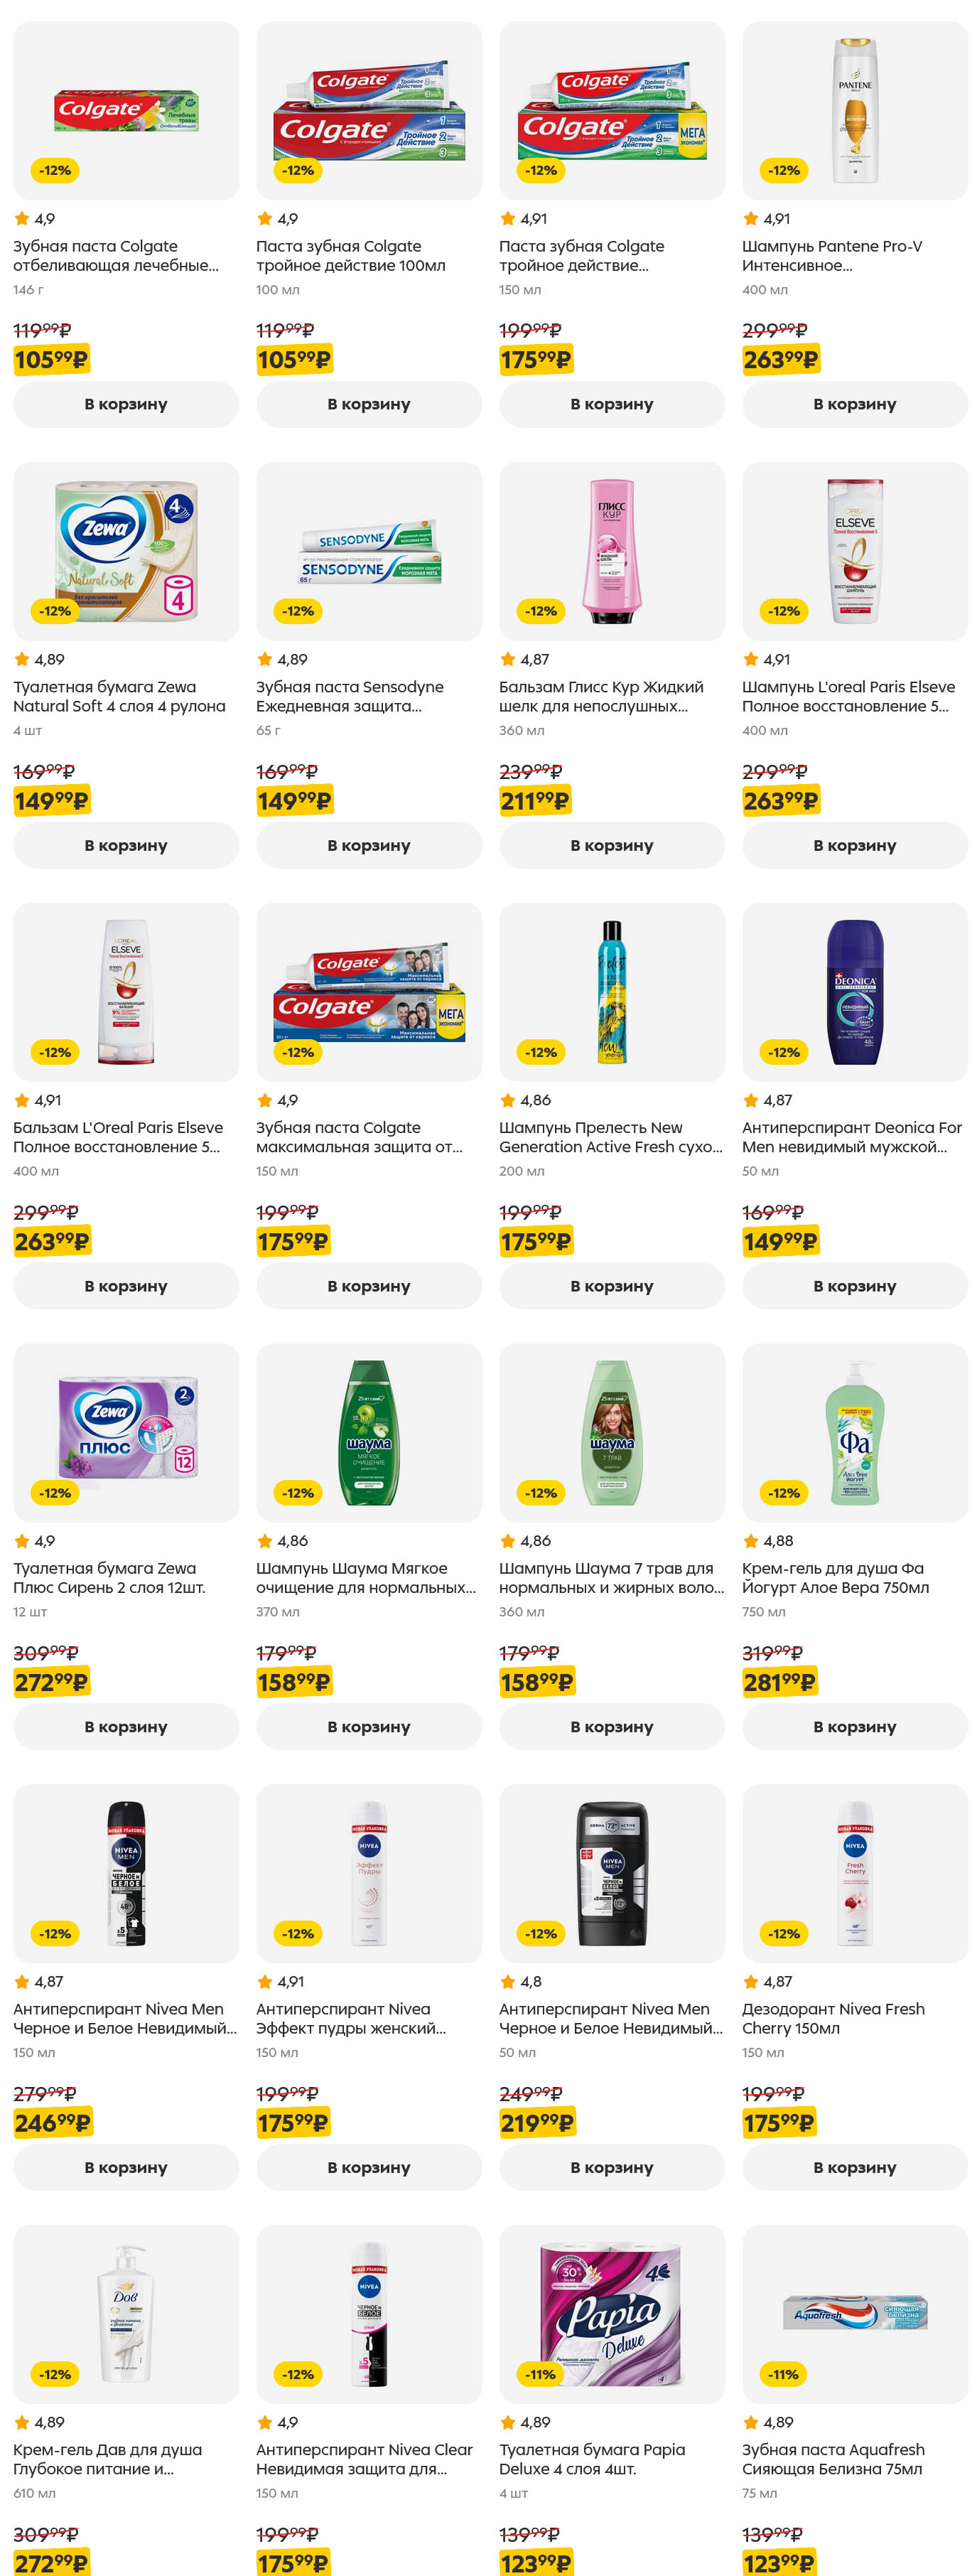Click the star icon beside Фа shower gel rating
The height and width of the screenshot is (2576, 977).
pos(750,1541)
